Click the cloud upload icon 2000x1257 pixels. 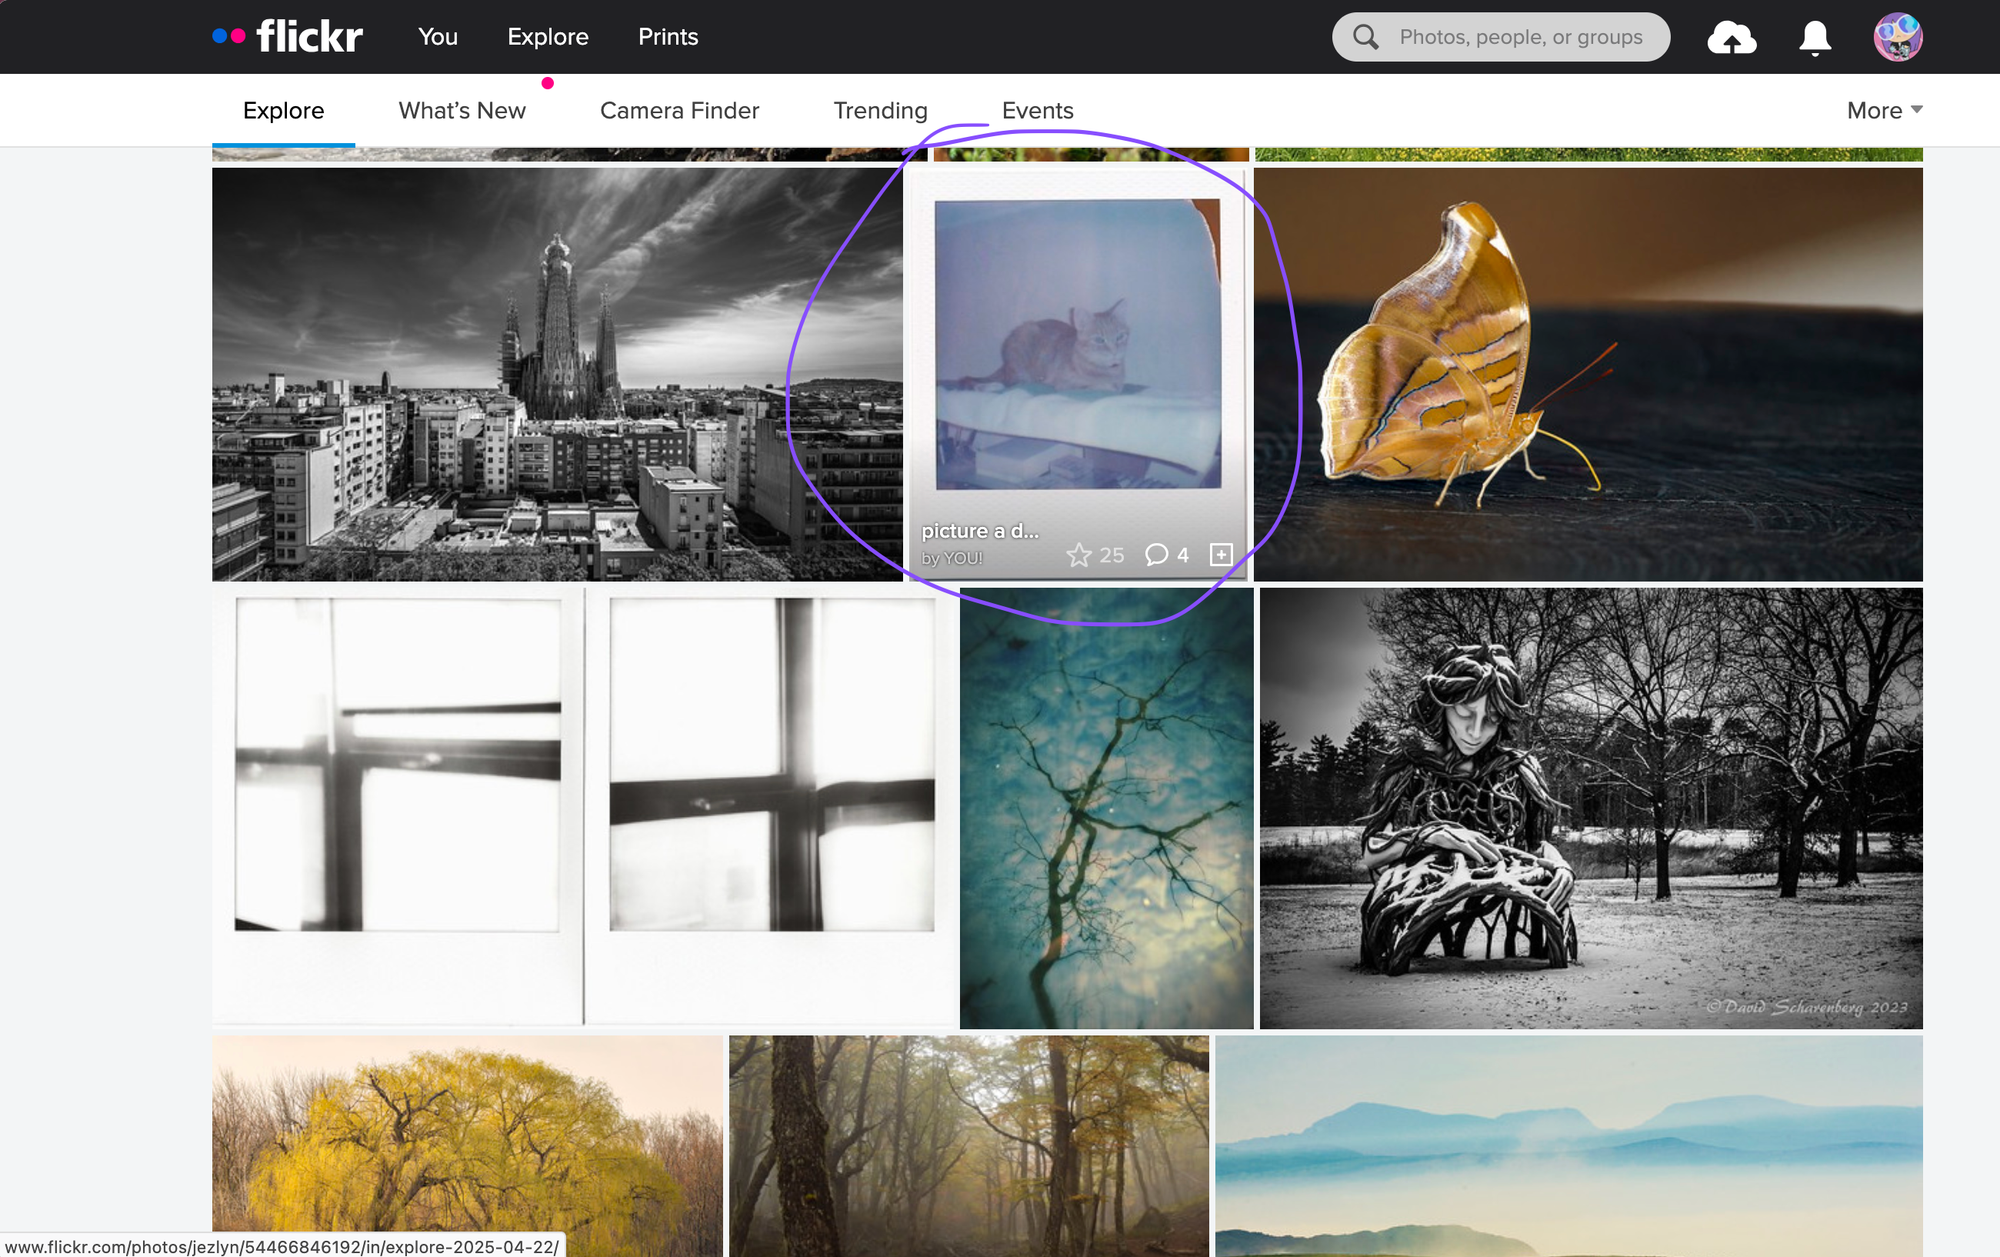click(1733, 37)
